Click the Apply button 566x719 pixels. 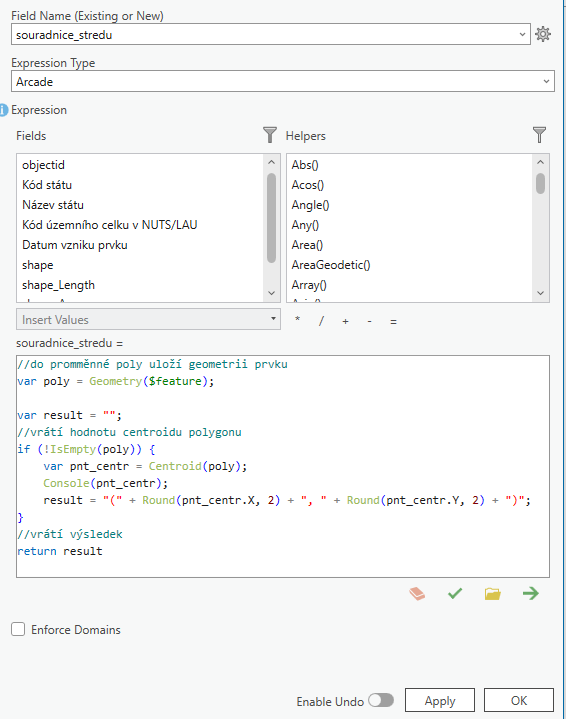[x=439, y=701]
